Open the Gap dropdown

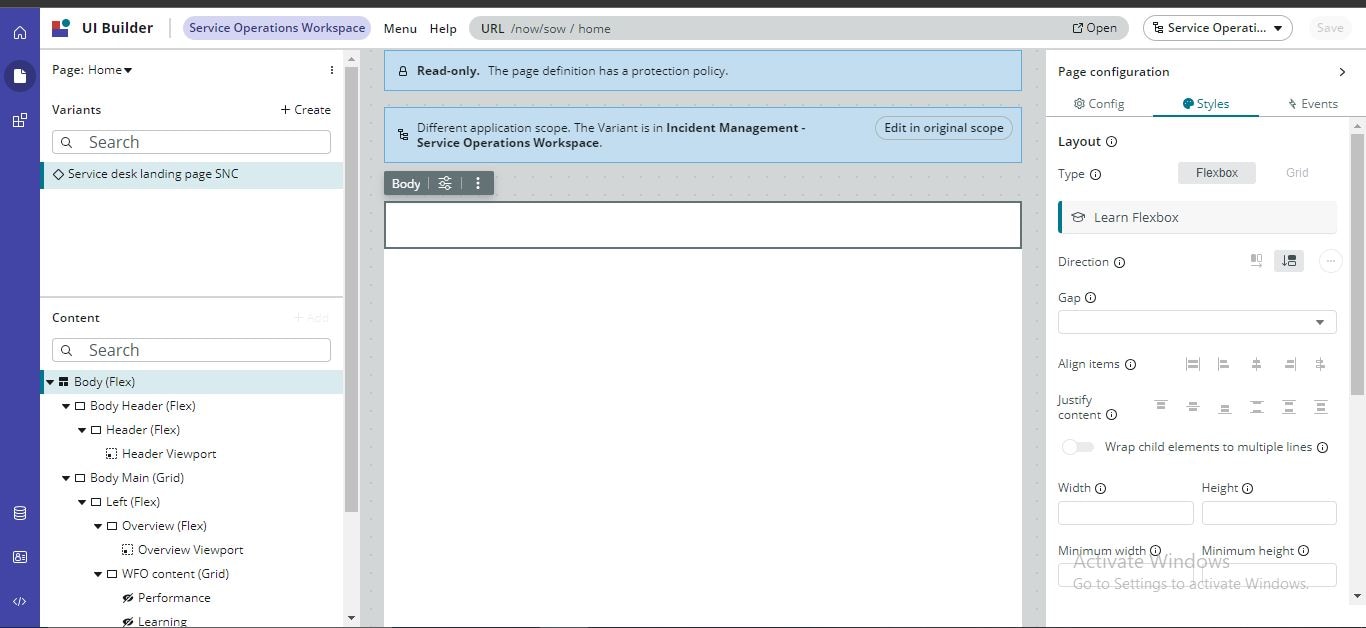[x=1197, y=322]
